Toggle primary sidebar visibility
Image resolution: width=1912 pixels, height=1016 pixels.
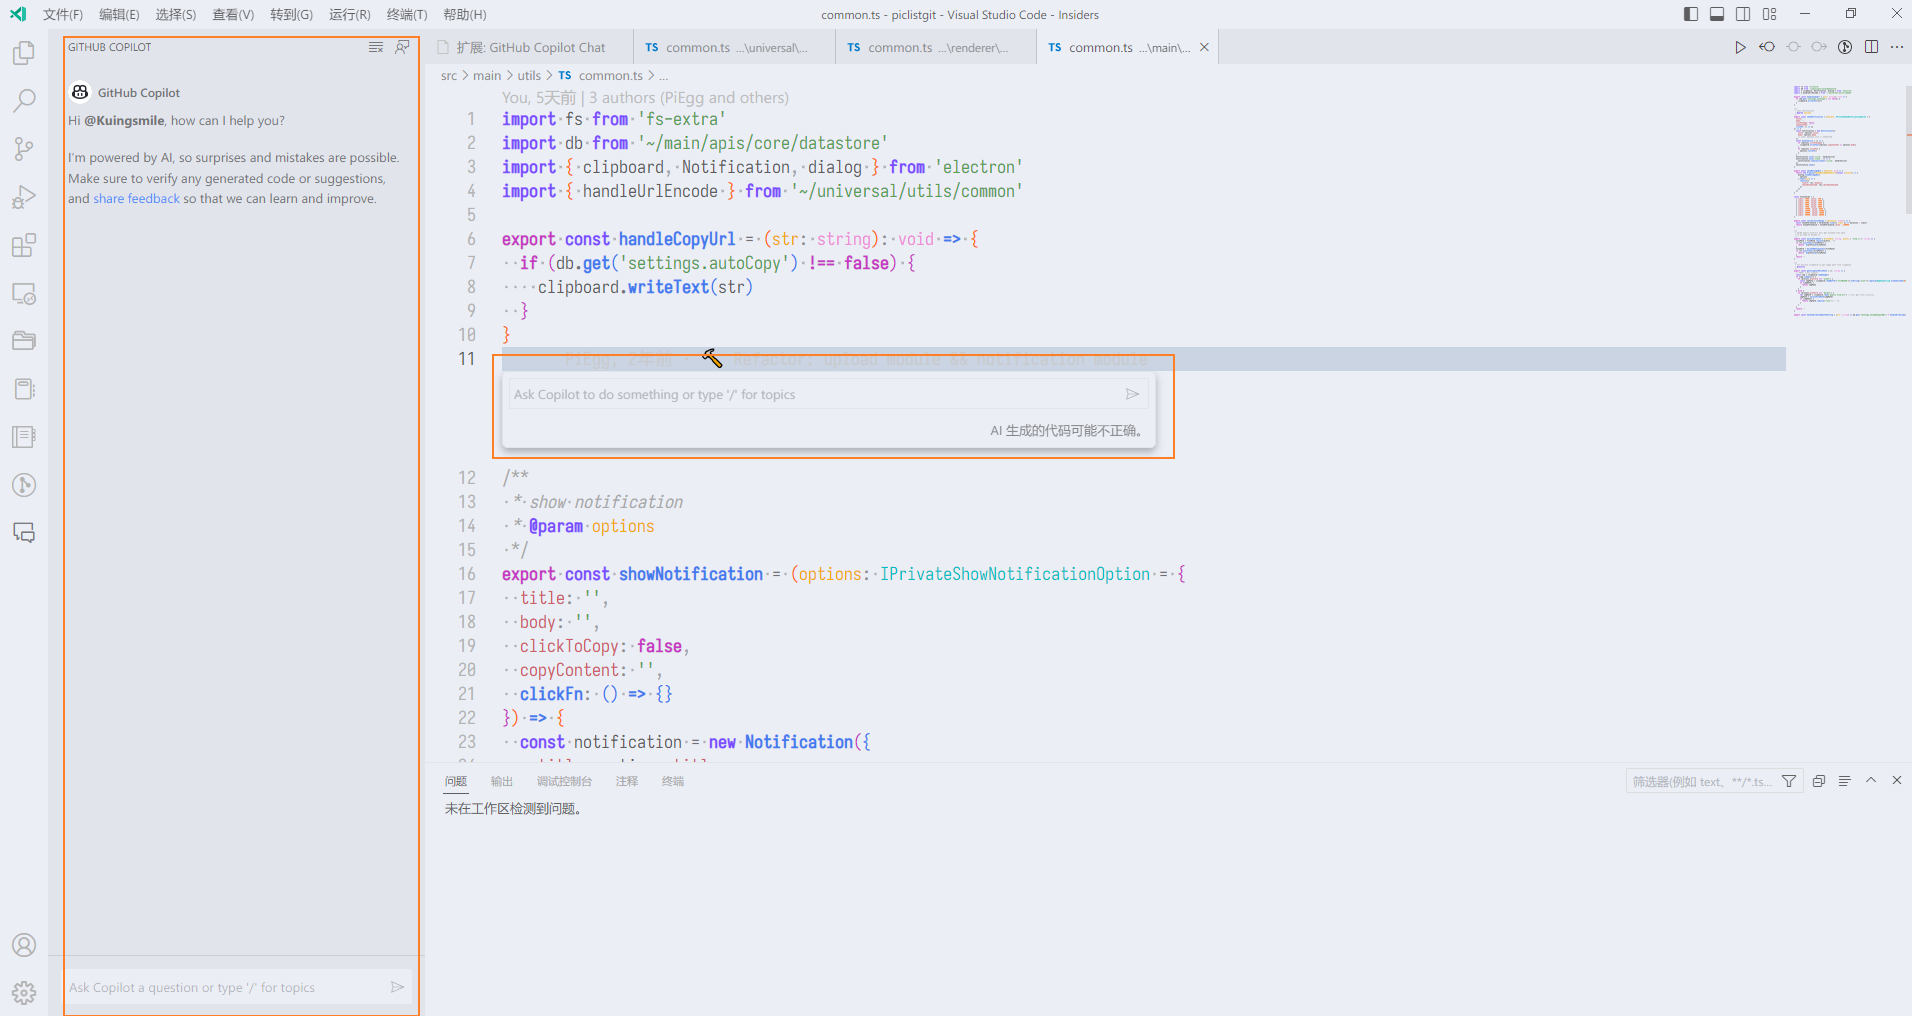1691,14
